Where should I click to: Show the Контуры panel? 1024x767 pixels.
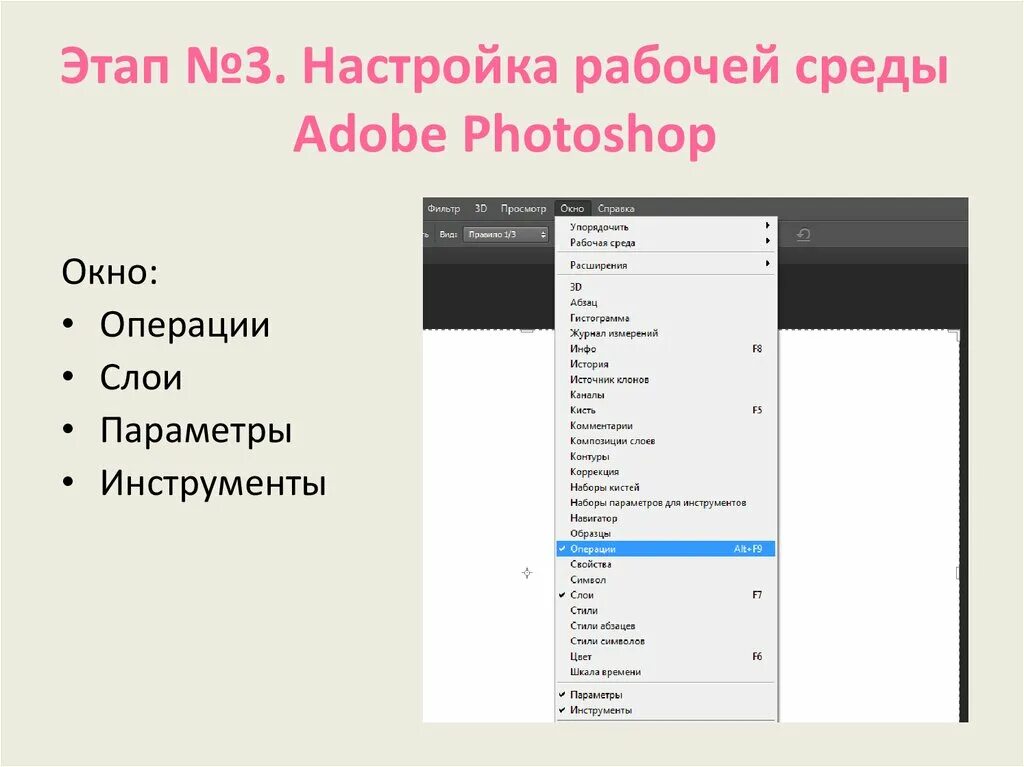tap(666, 457)
